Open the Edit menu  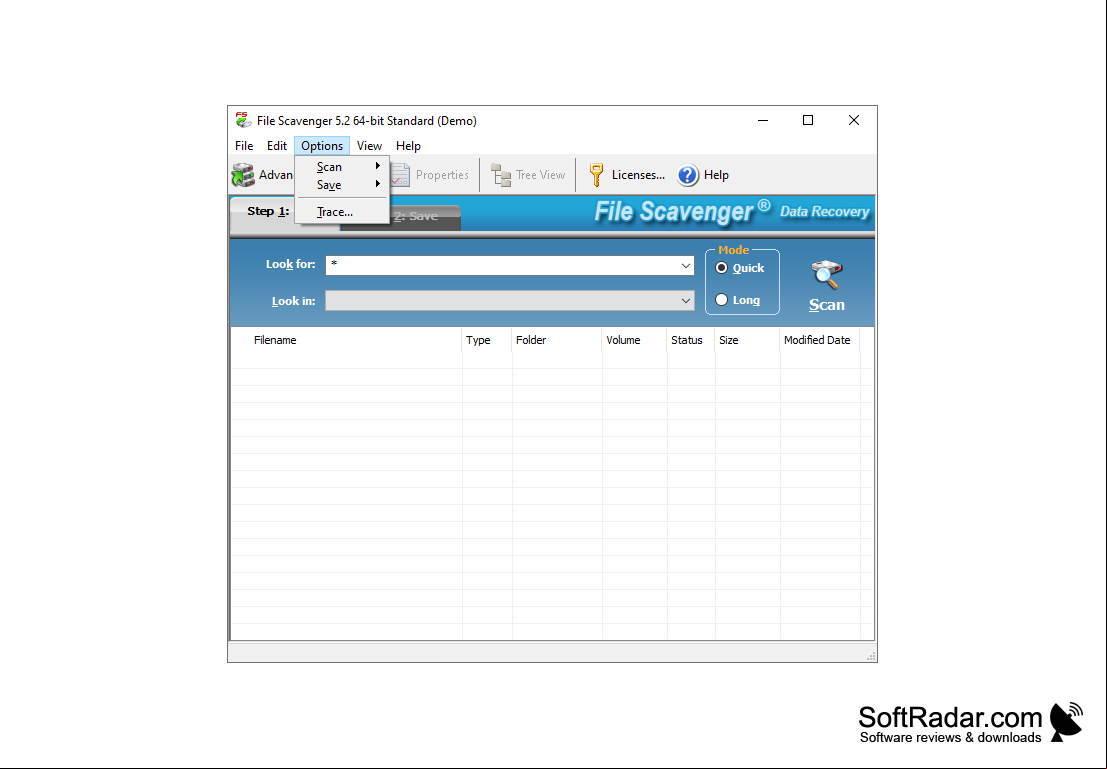[277, 145]
